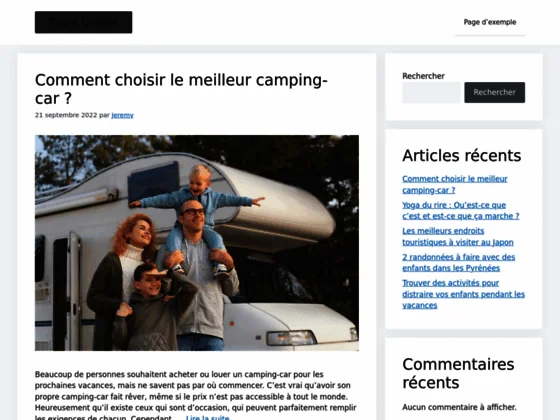Click the Articles récents heading
Image resolution: width=560 pixels, height=420 pixels.
tap(461, 156)
